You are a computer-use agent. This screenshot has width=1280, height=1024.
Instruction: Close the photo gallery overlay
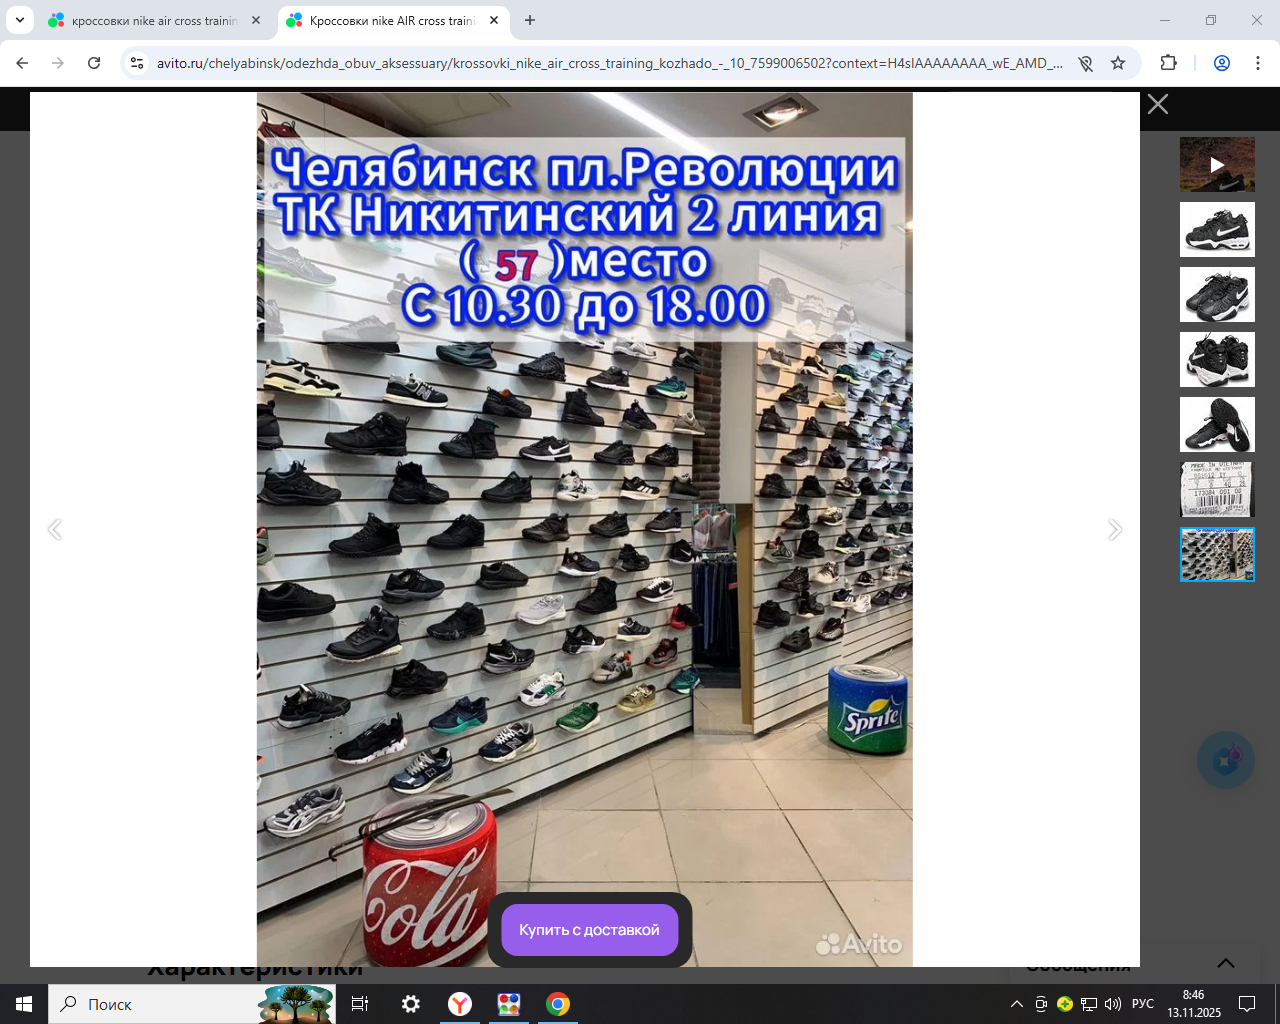pos(1158,104)
